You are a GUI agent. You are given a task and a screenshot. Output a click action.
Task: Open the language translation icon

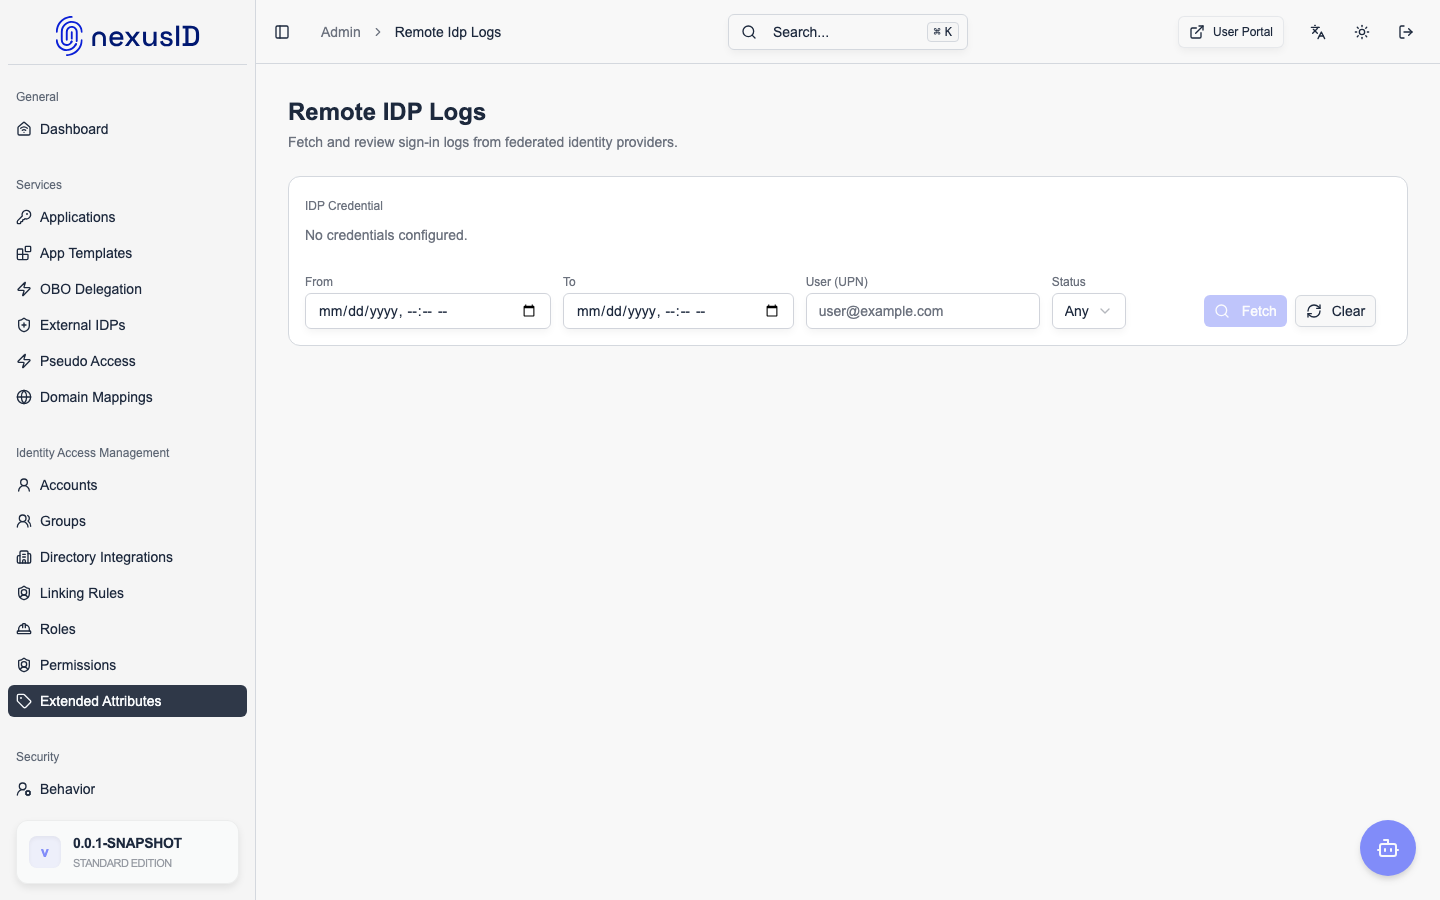click(x=1318, y=32)
